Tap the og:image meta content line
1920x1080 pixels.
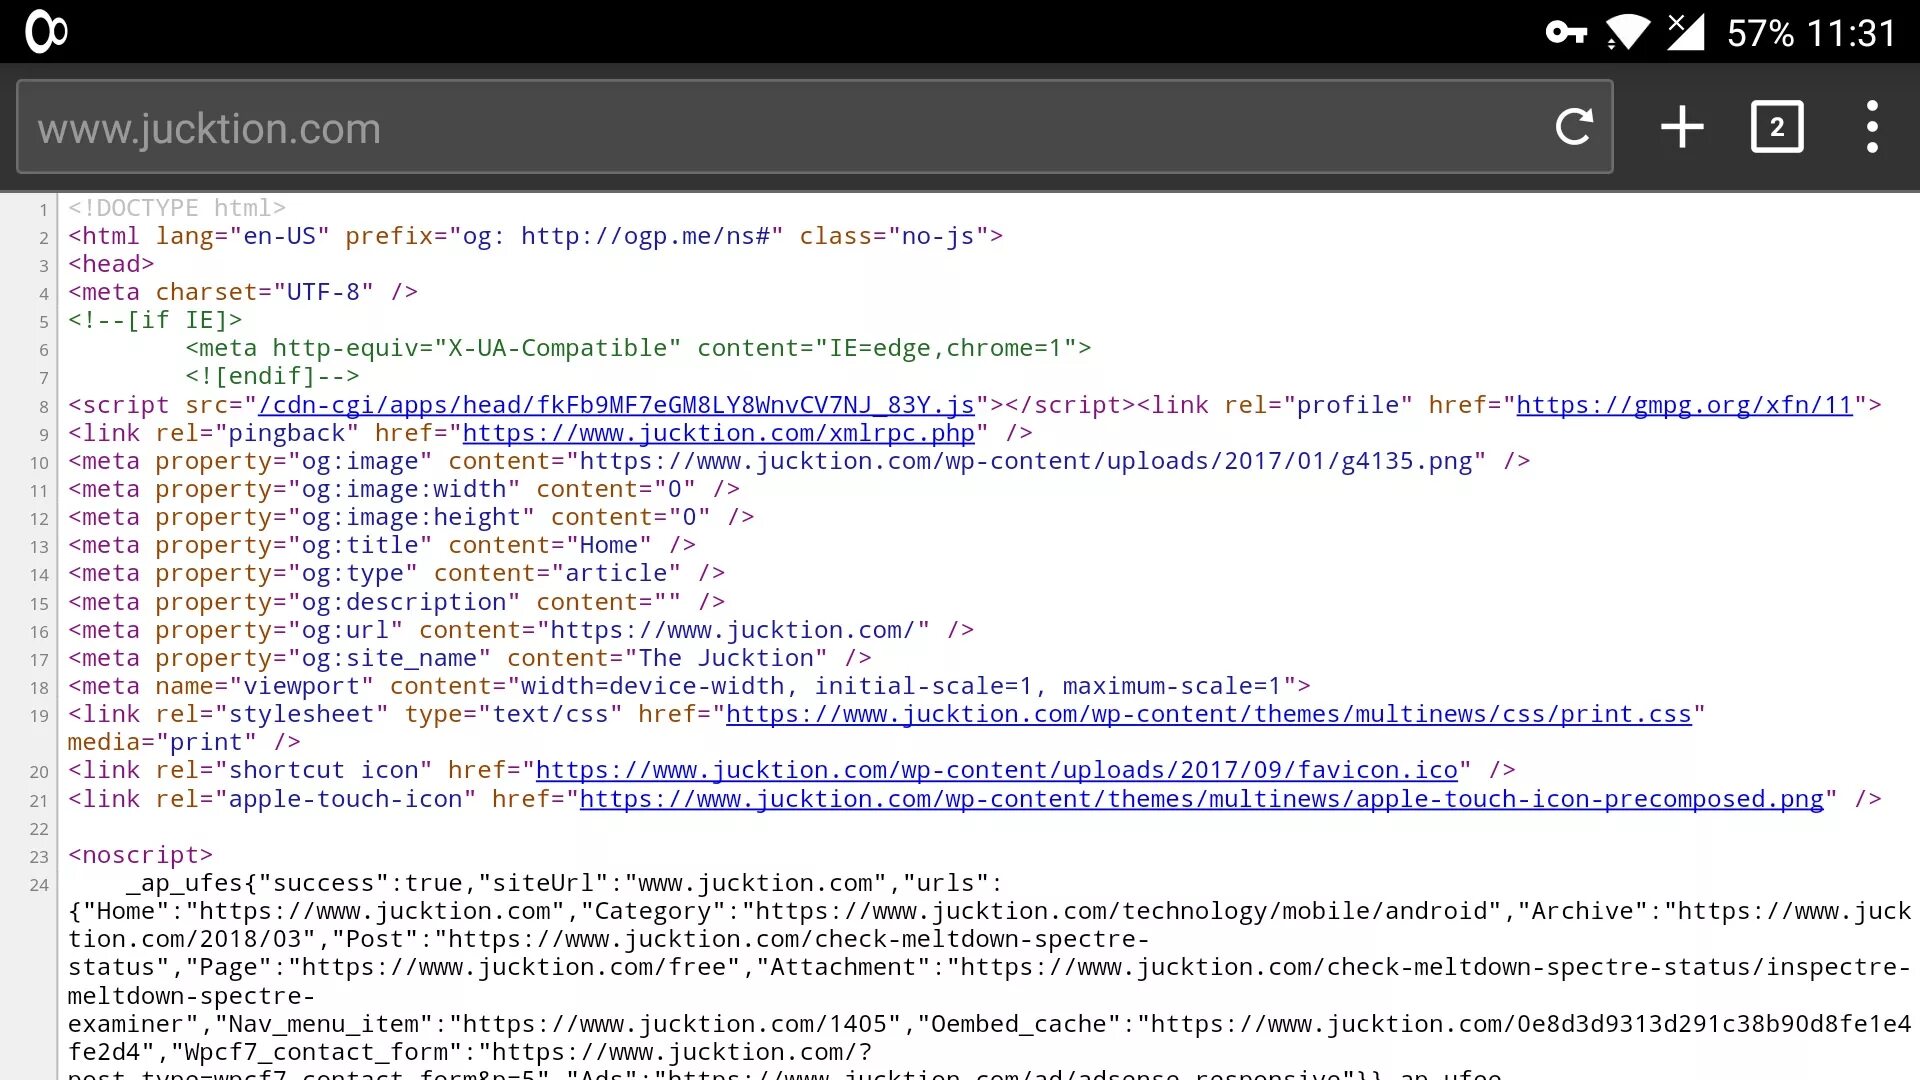(799, 461)
